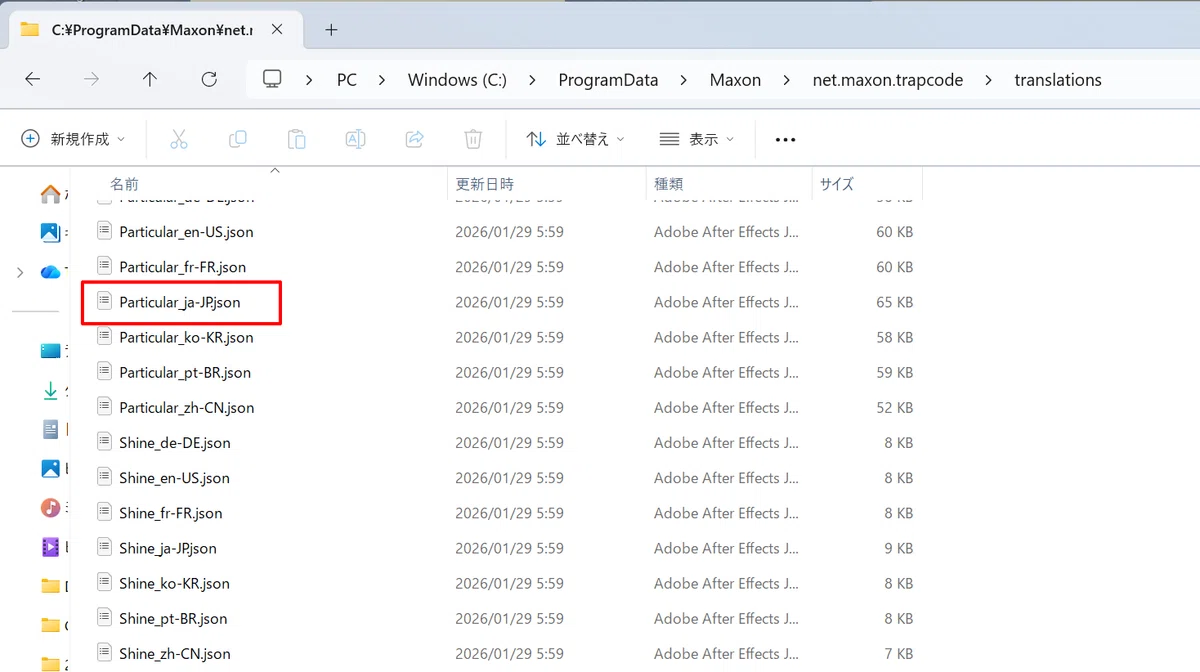Click the date cell for Particular_fr-FR.json
1200x672 pixels.
(x=509, y=267)
